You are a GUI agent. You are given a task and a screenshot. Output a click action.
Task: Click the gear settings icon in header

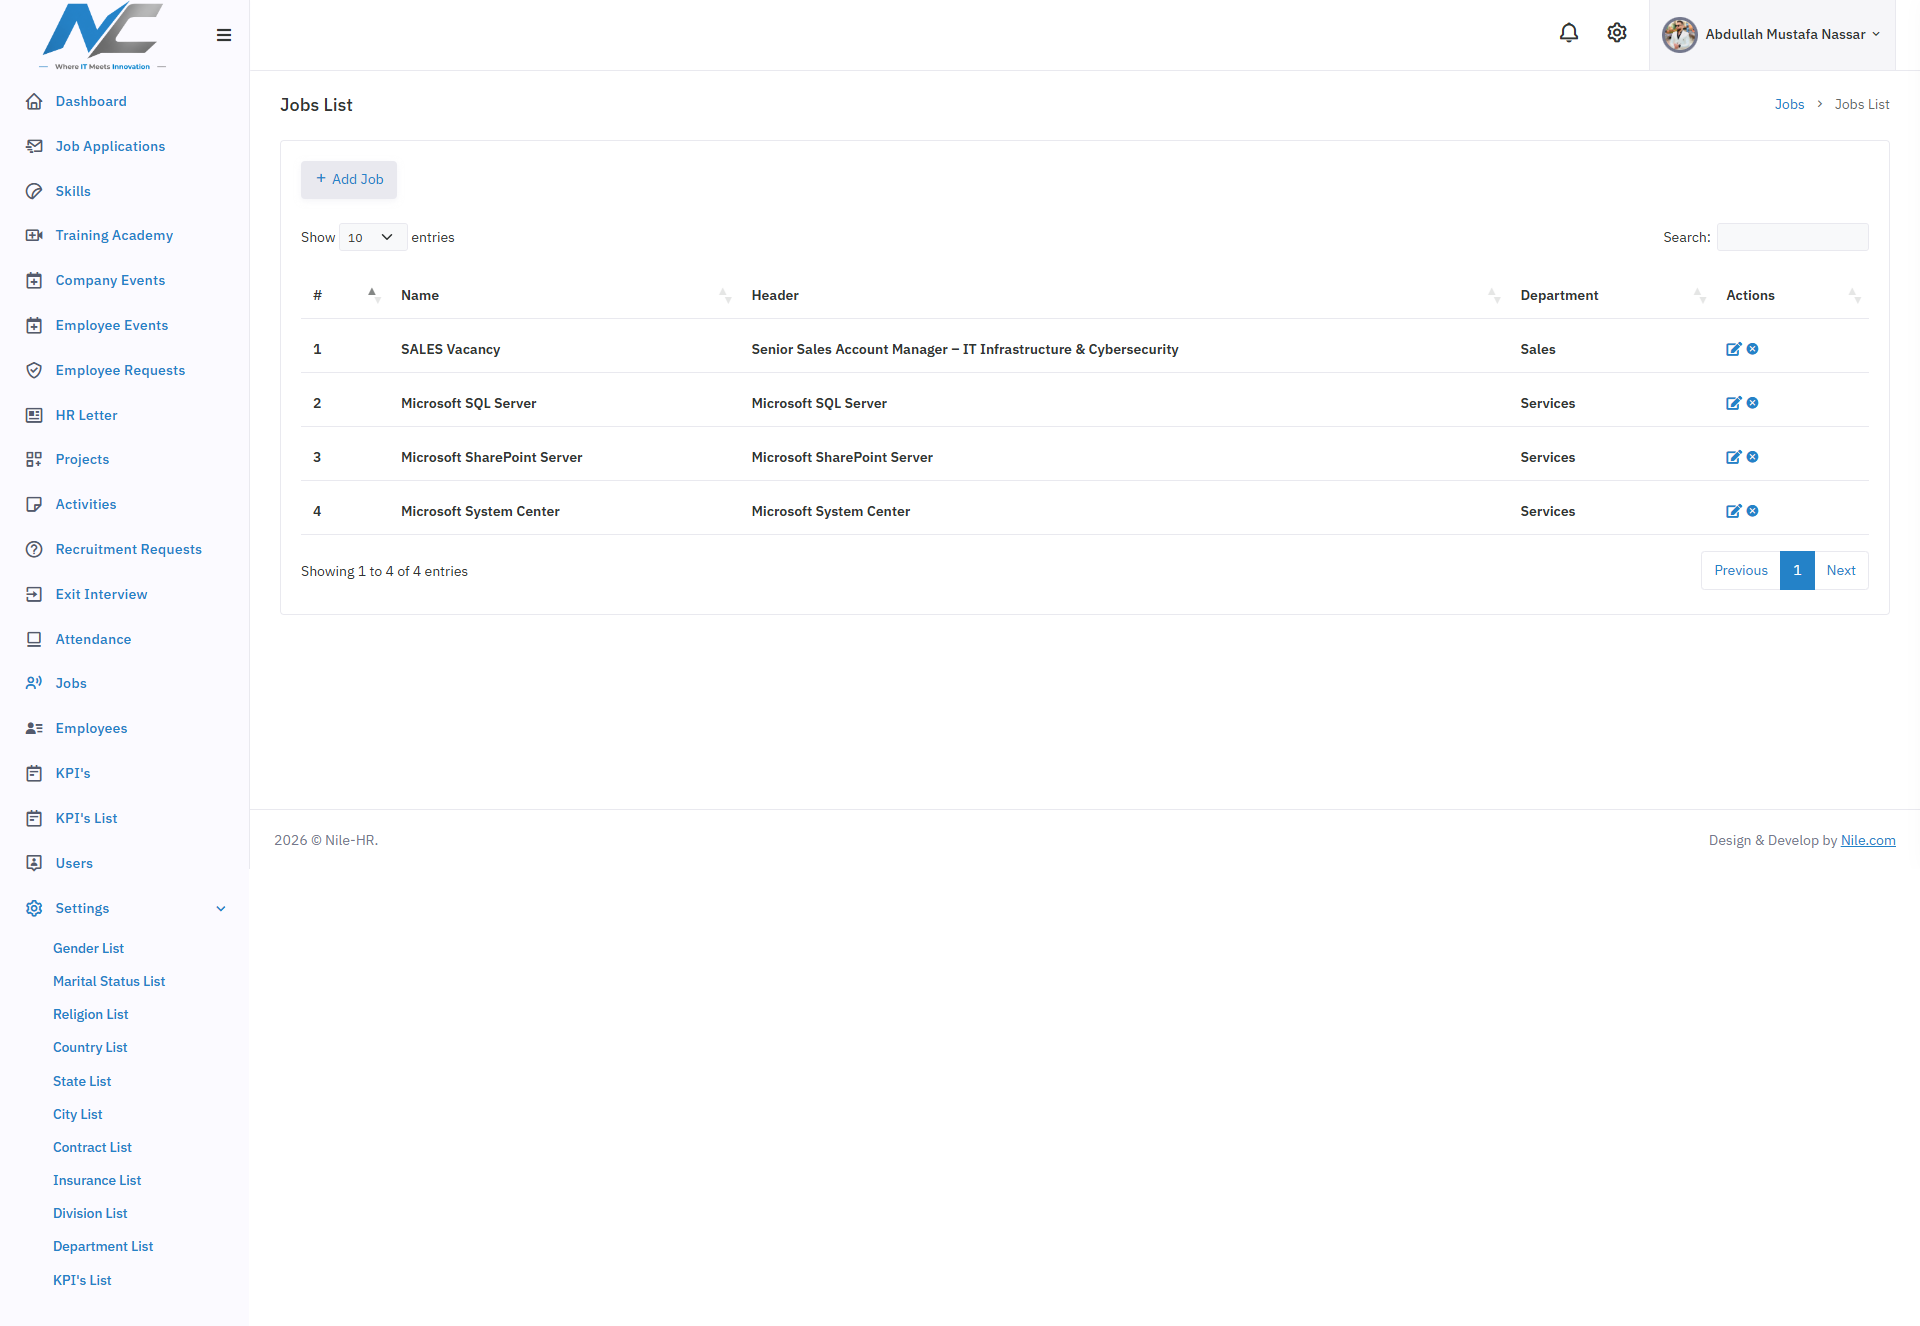click(x=1617, y=33)
